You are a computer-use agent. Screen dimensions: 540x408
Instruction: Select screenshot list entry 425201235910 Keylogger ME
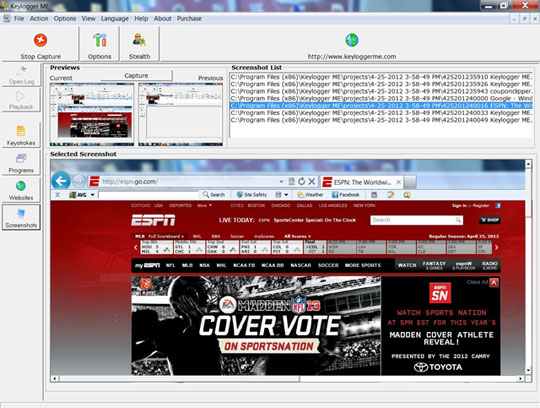pos(381,77)
